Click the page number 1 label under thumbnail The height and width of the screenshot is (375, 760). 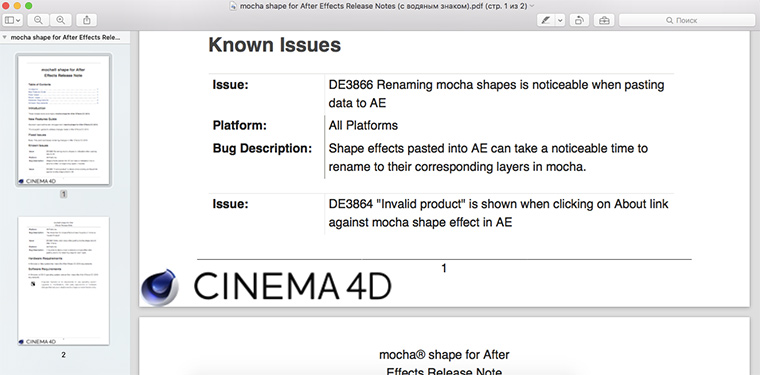[63, 194]
